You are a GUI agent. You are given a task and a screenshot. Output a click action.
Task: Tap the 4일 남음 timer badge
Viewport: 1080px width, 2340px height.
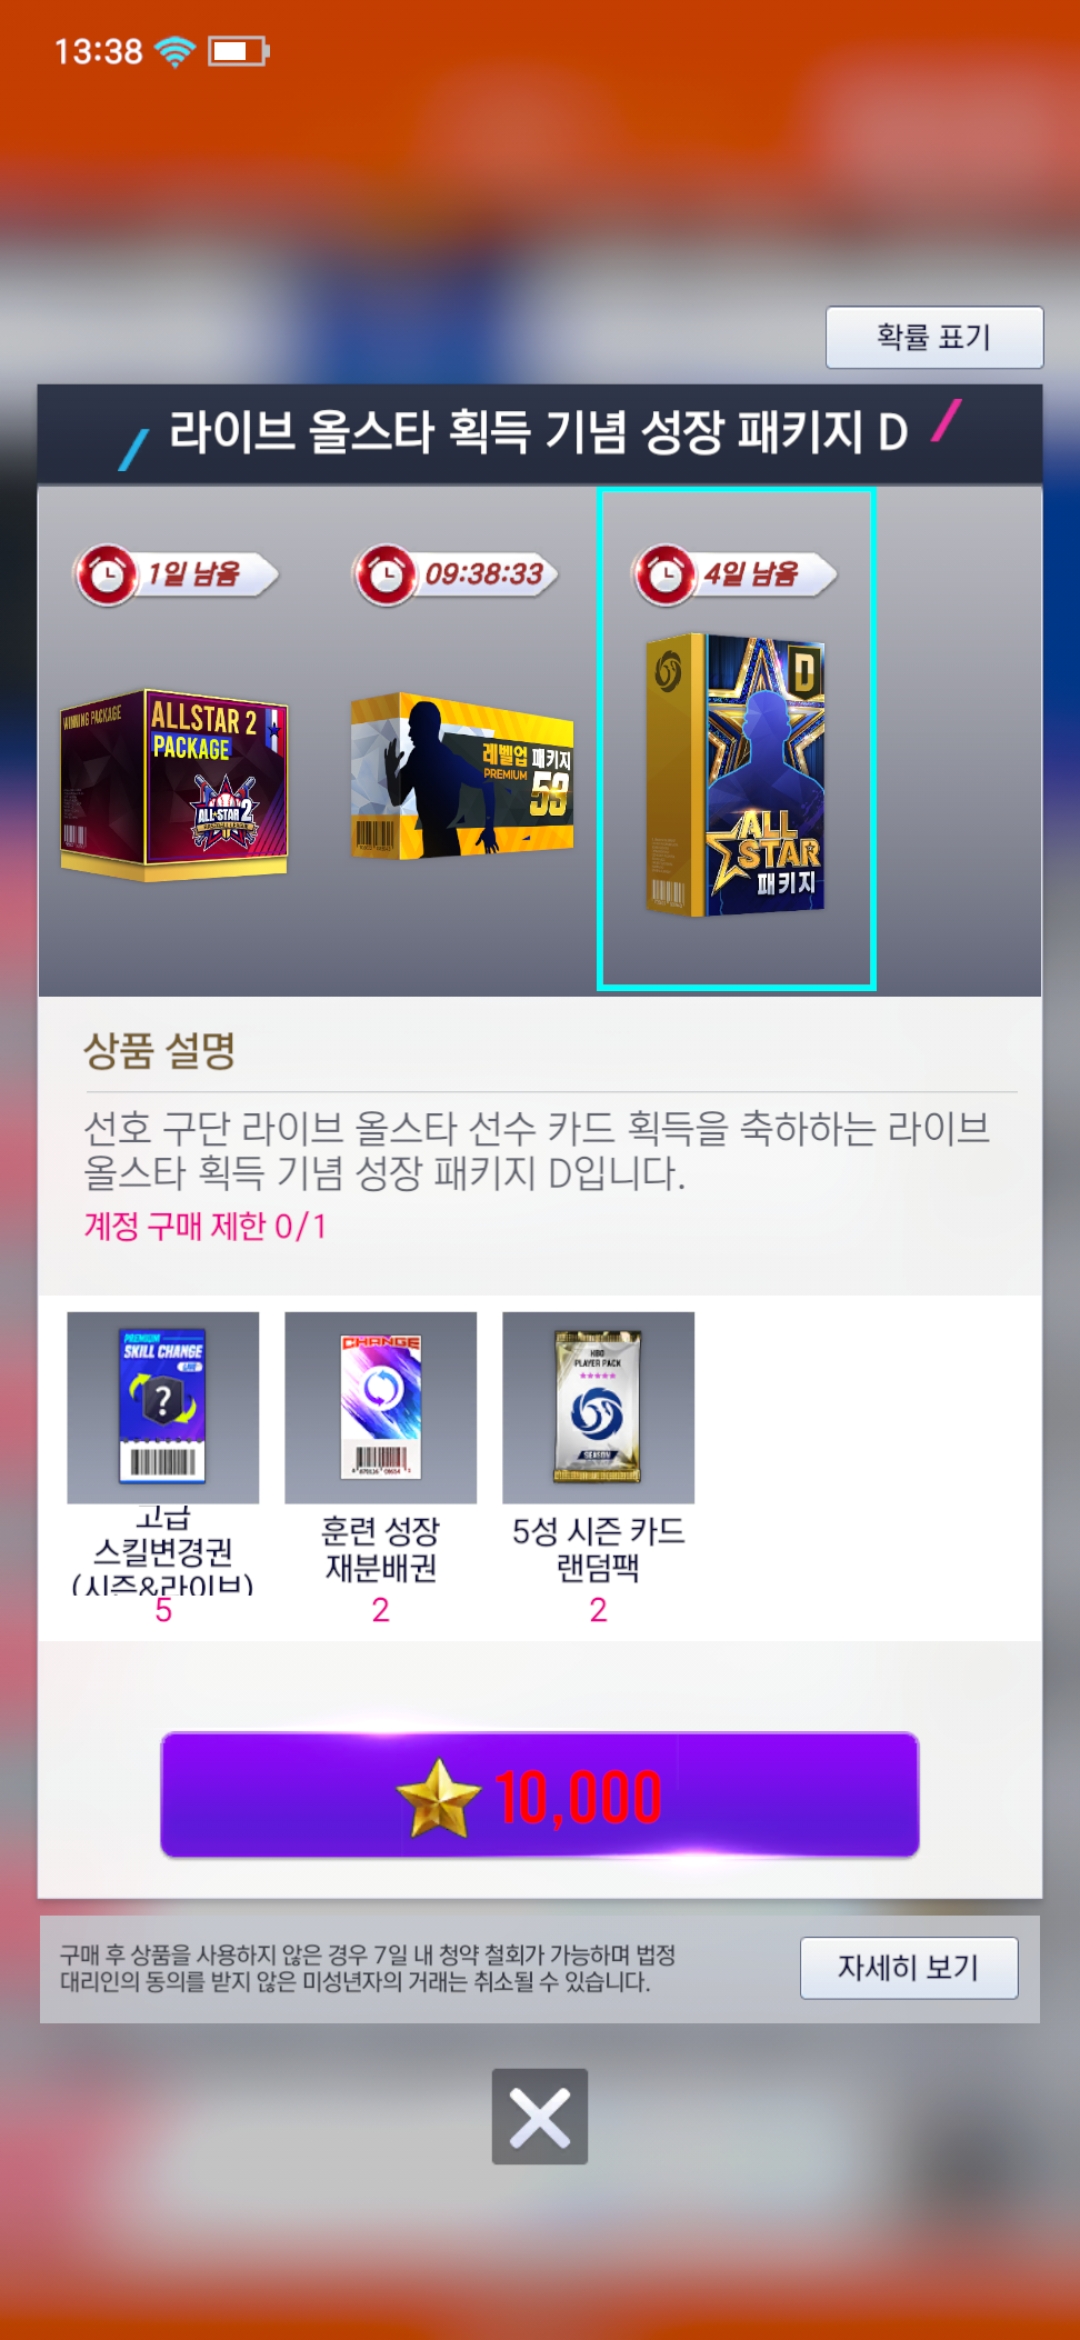[x=734, y=574]
